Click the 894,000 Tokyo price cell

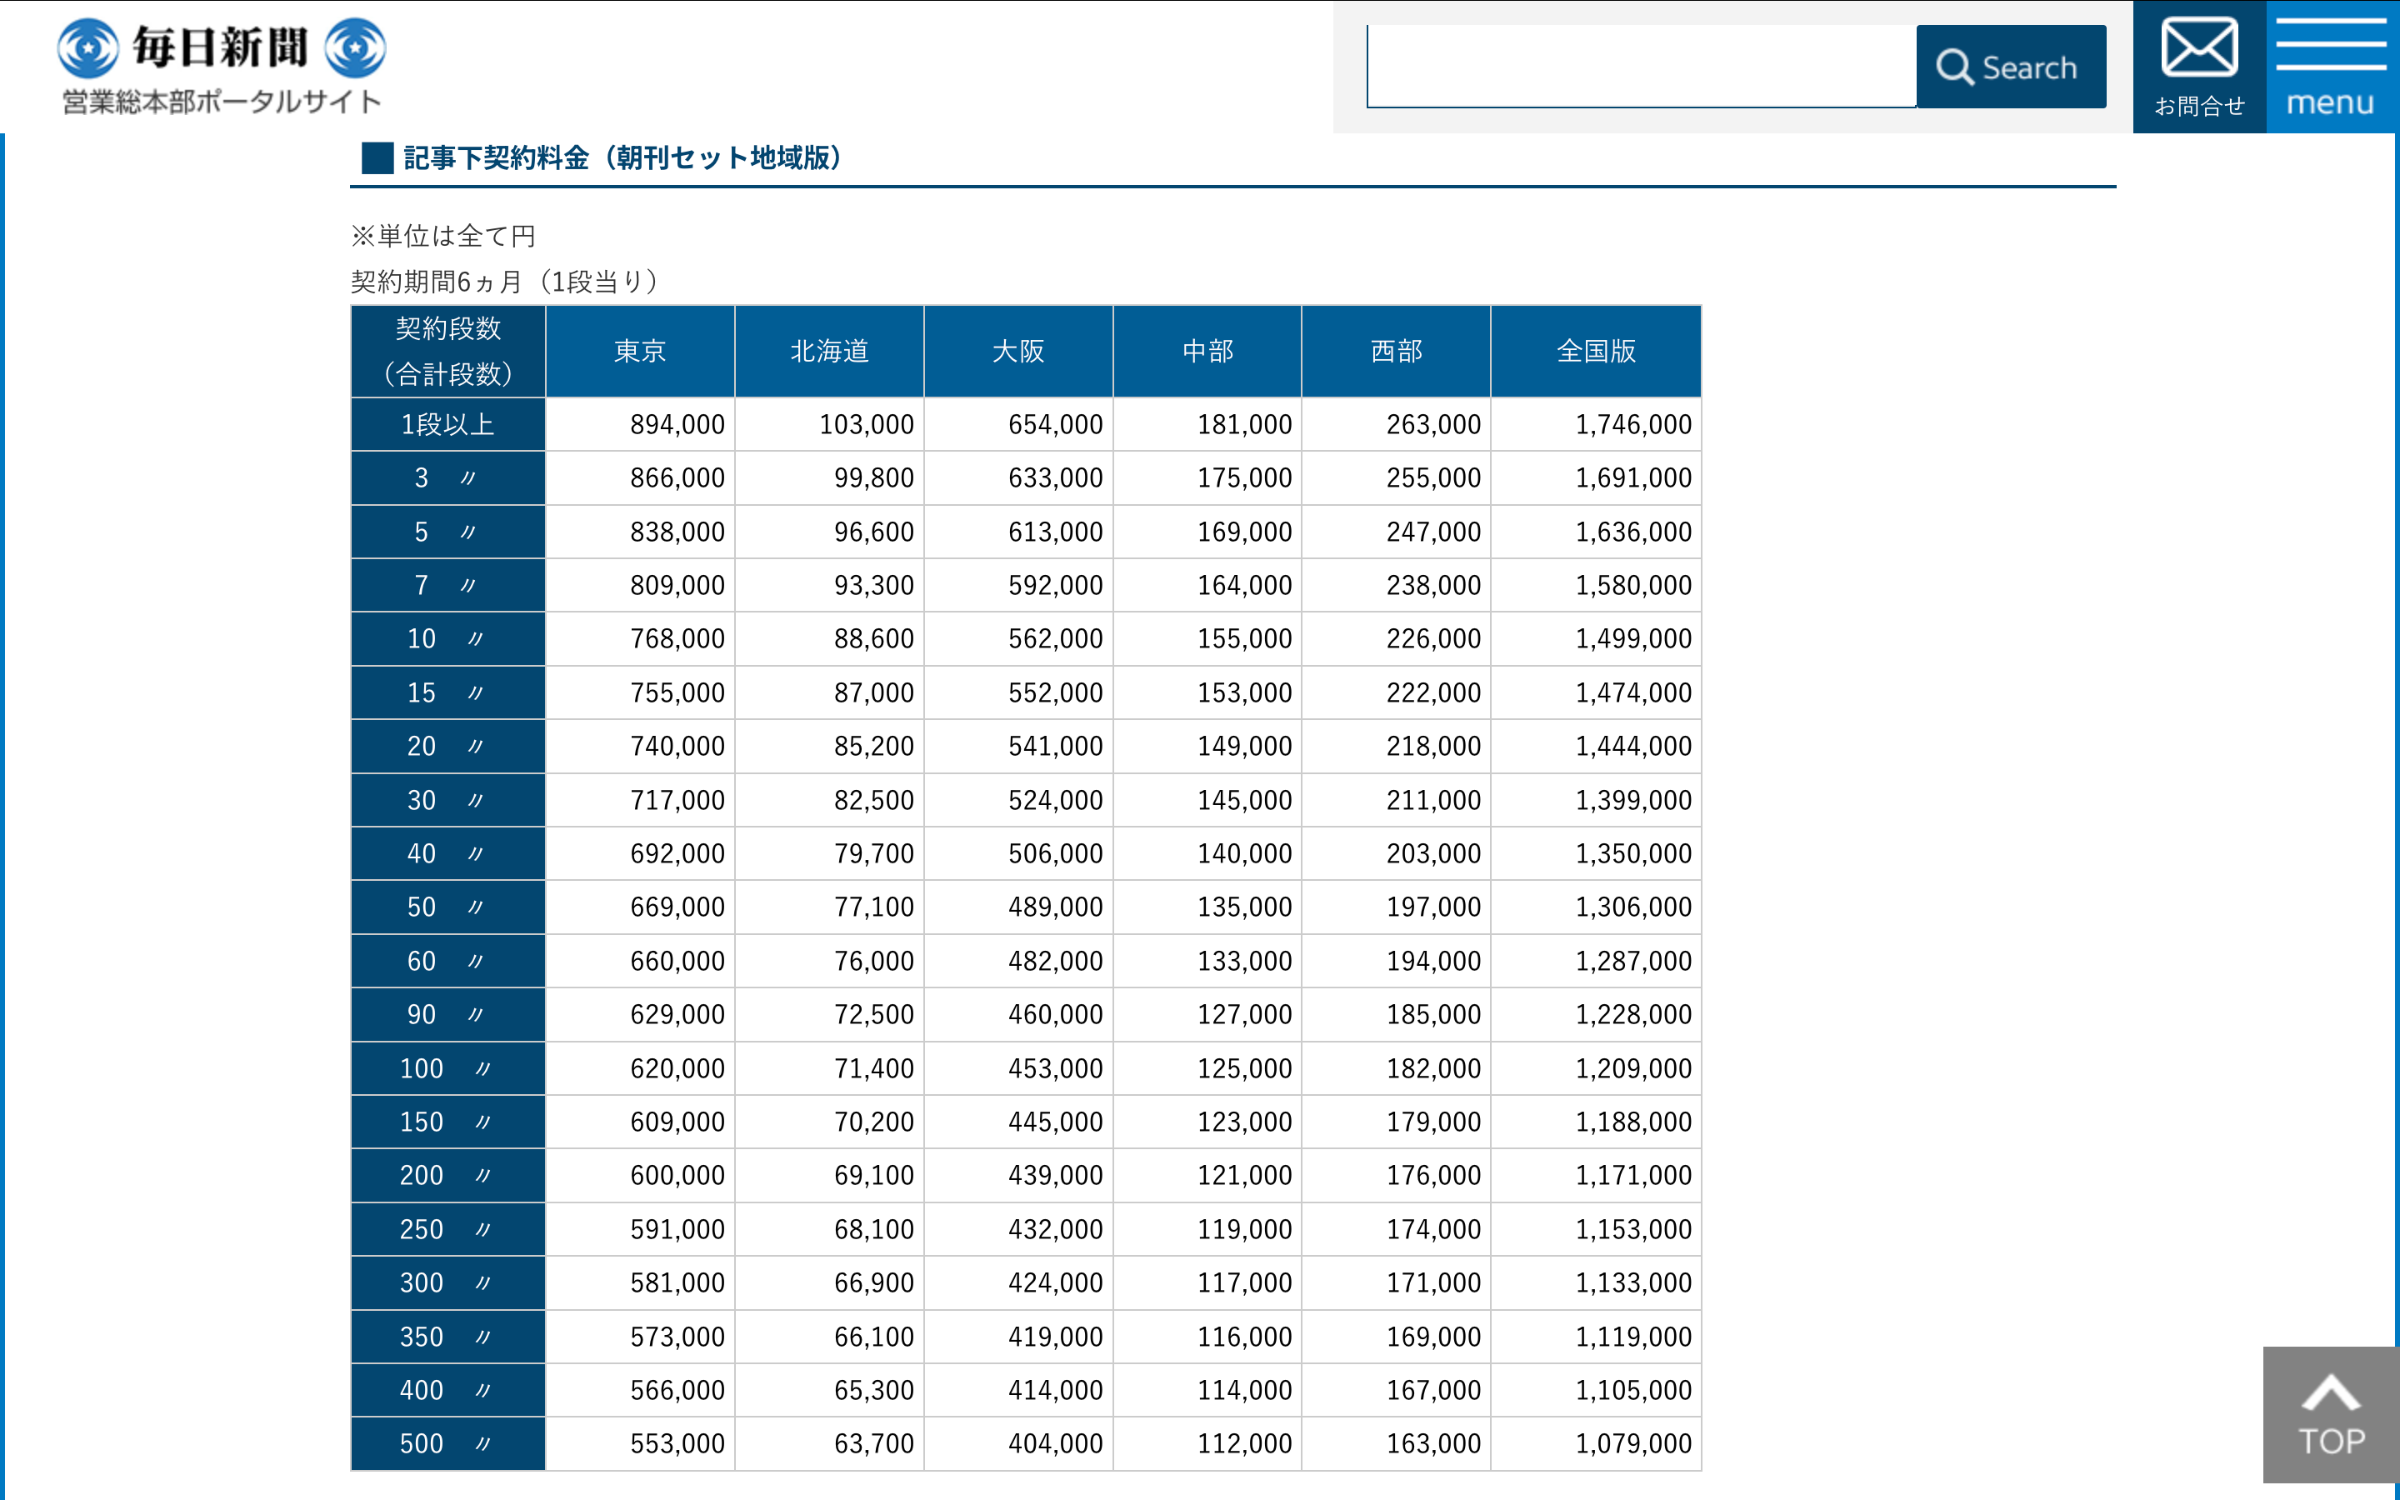677,424
